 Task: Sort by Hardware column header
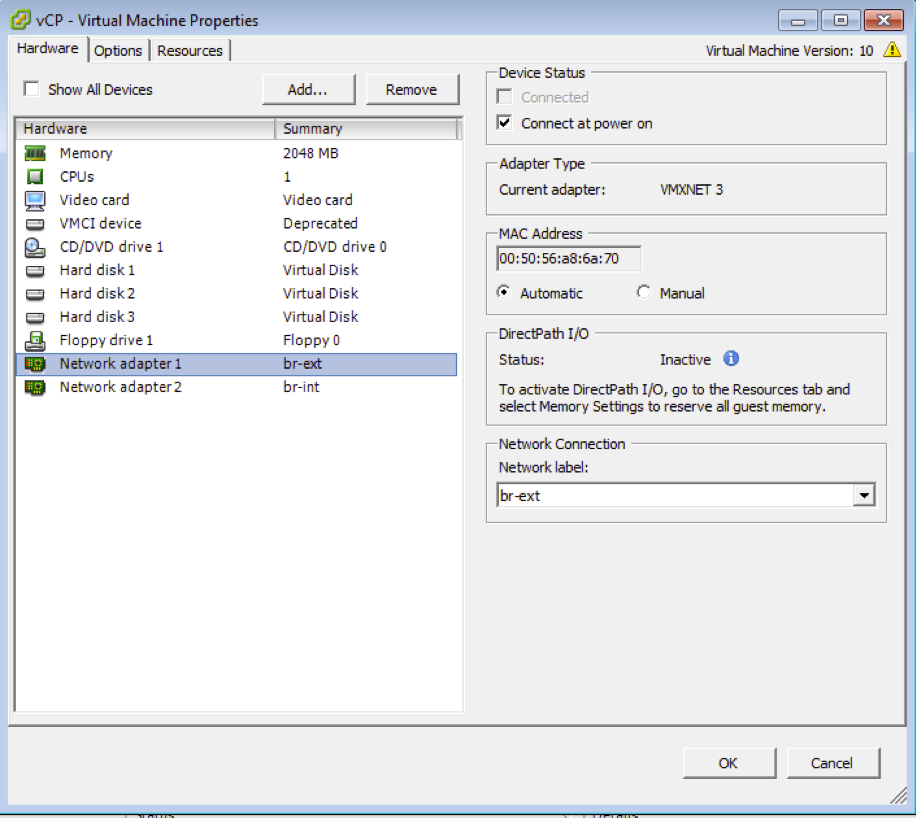145,129
